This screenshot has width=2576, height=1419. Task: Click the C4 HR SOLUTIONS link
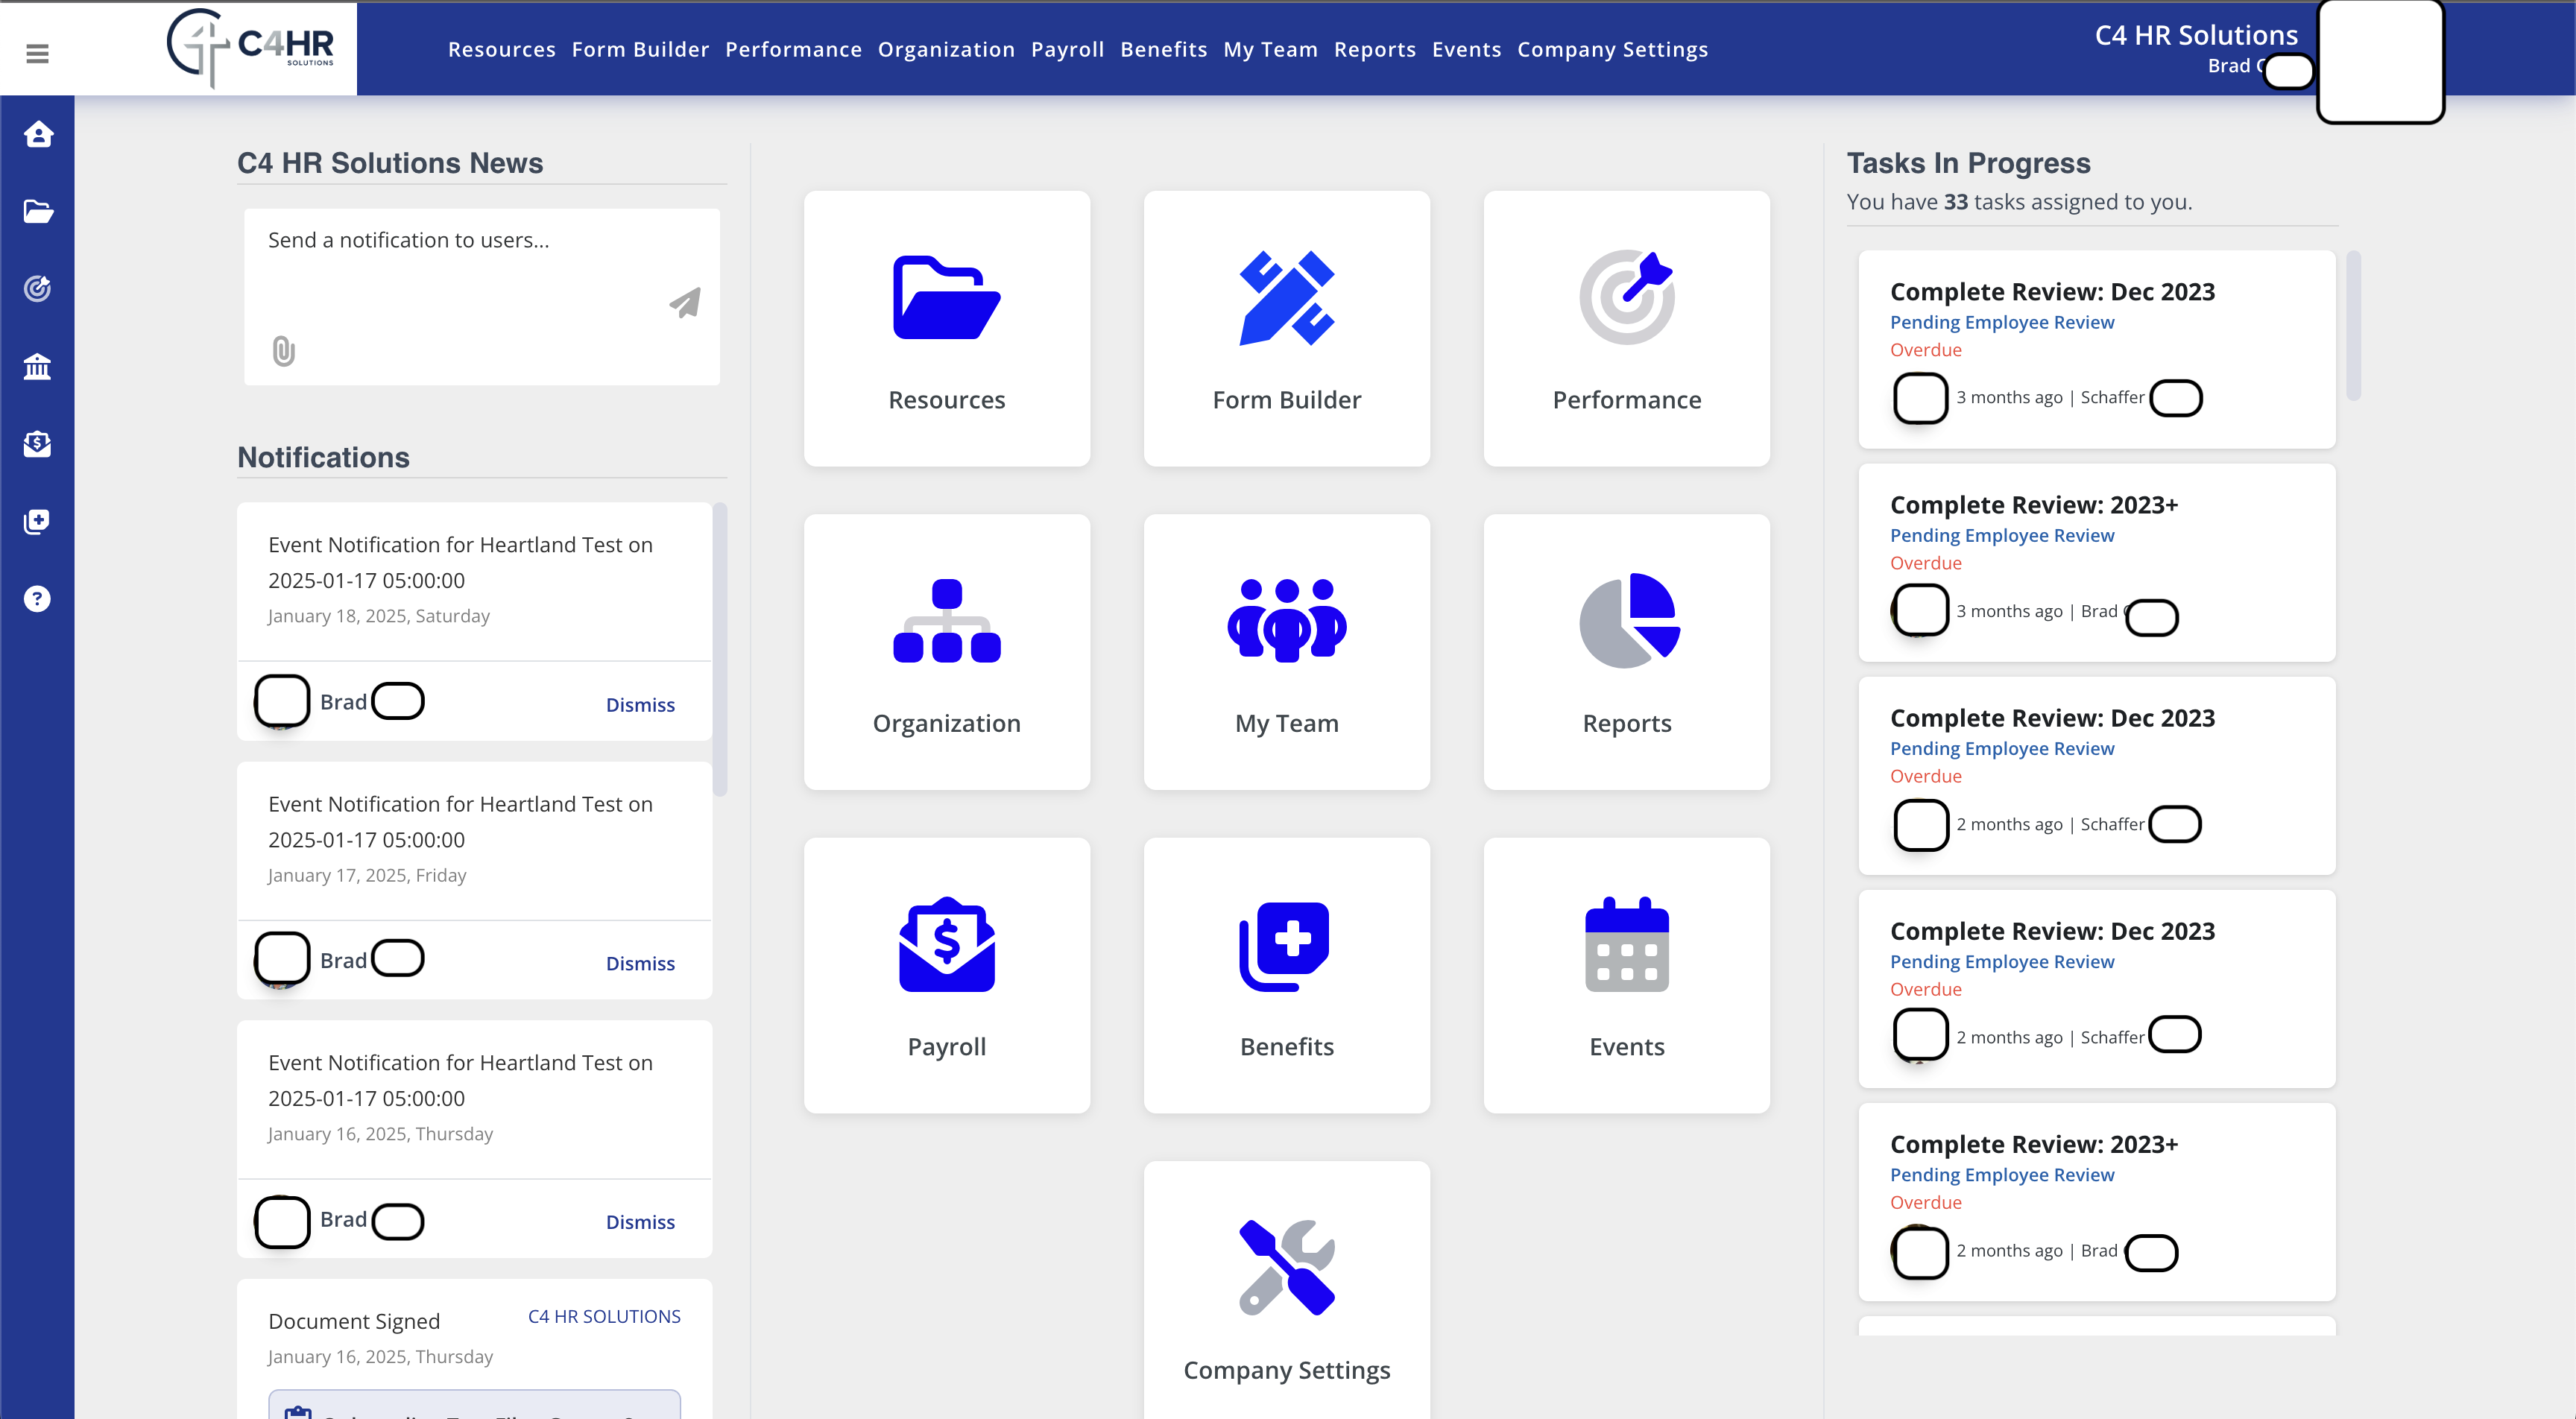pos(604,1316)
